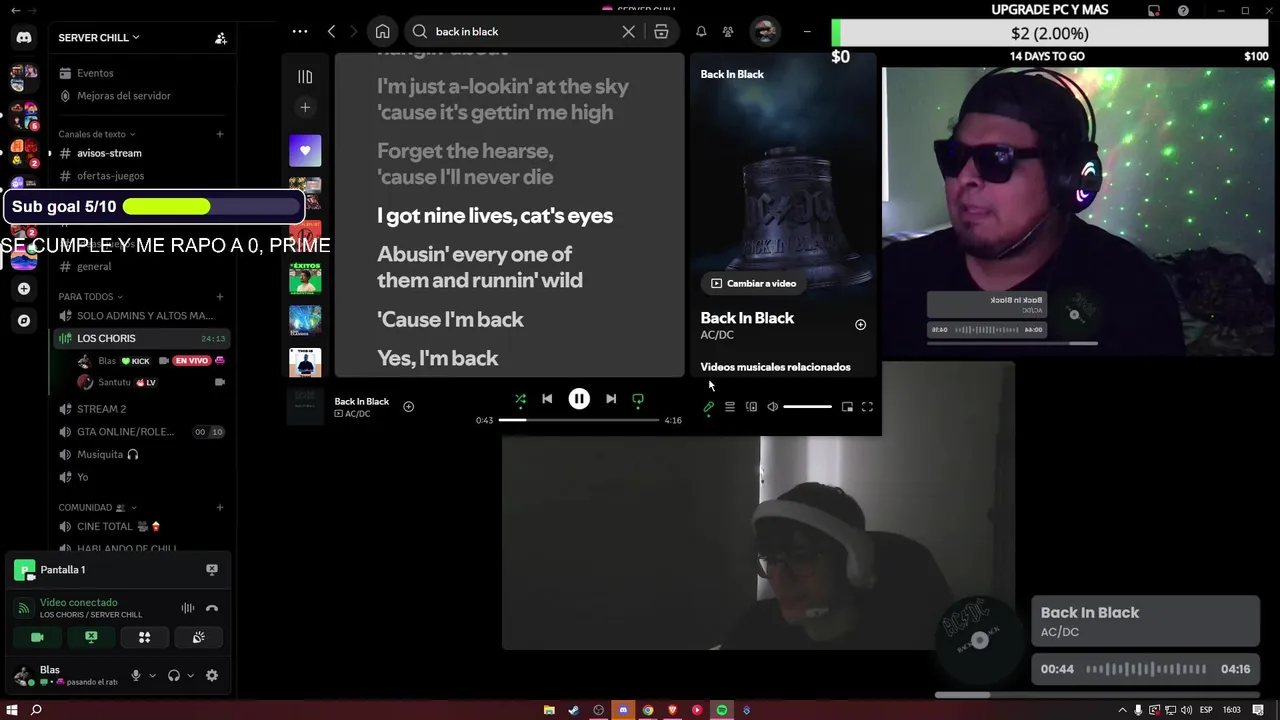Viewport: 1280px width, 720px height.
Task: Clear the Spotify search field
Action: pos(628,32)
